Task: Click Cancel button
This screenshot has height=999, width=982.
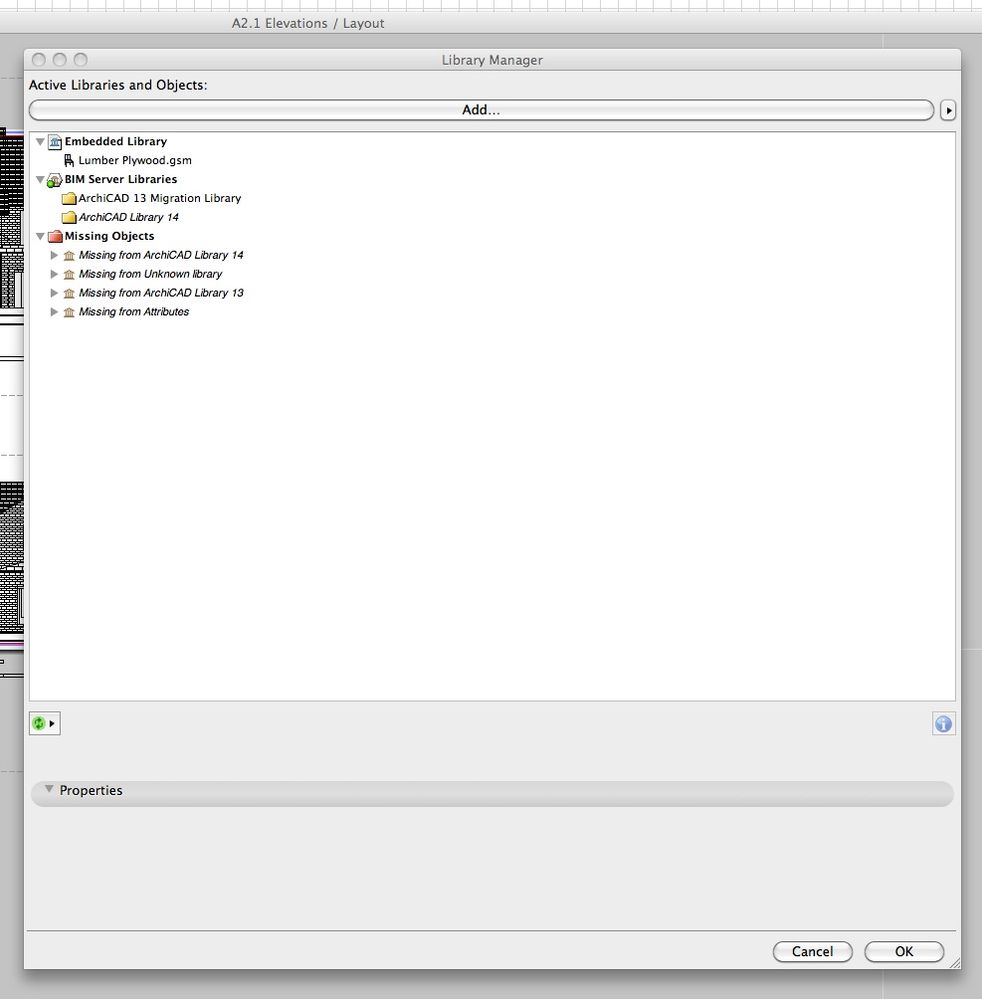Action: click(812, 951)
